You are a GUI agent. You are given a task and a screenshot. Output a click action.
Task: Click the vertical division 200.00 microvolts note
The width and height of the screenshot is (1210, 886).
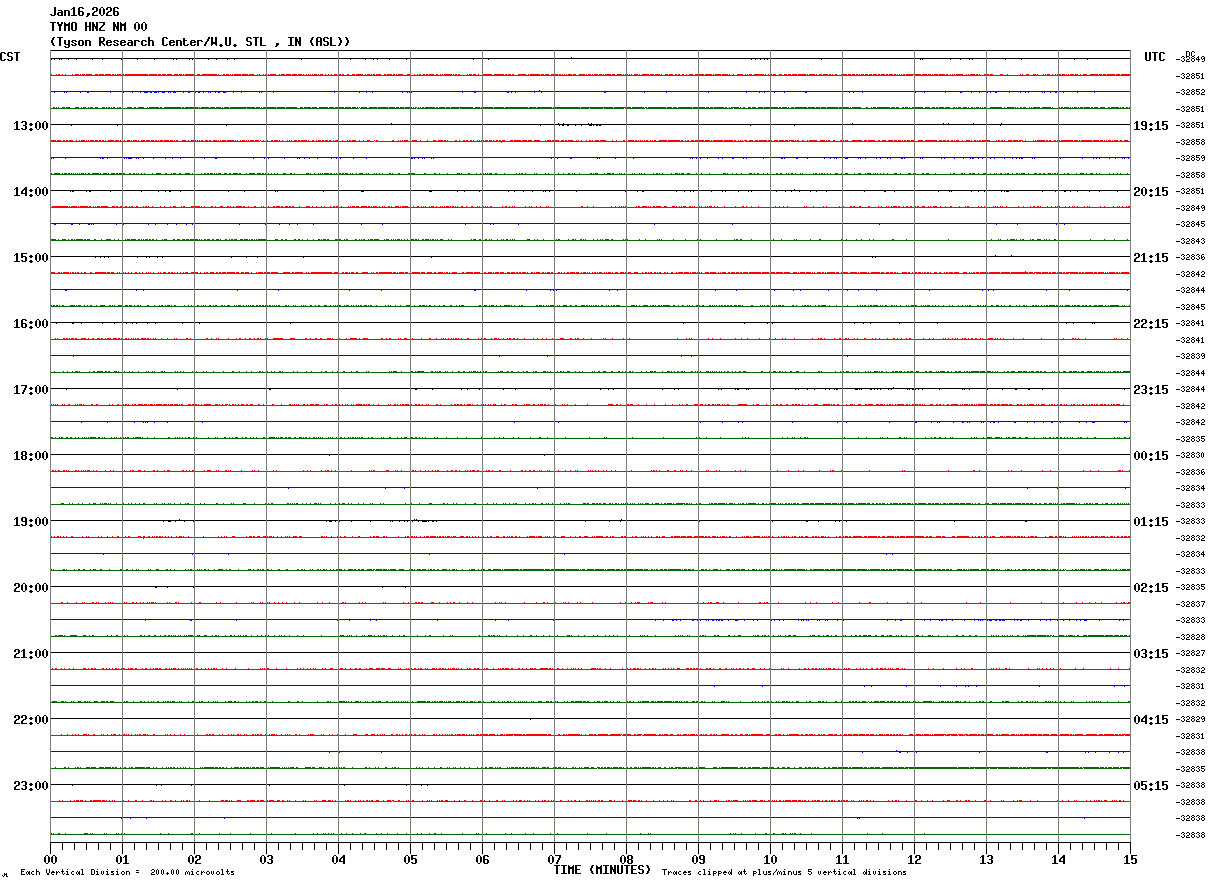tap(127, 873)
